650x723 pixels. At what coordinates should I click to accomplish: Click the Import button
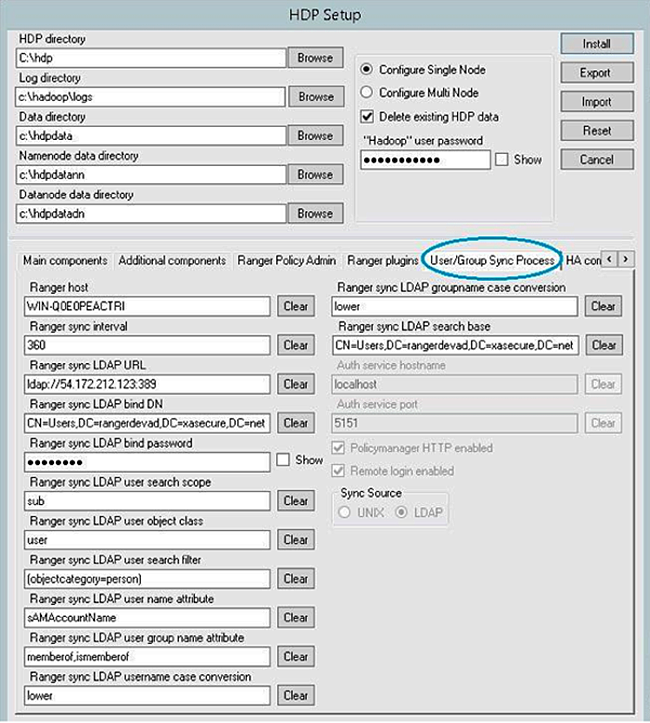click(x=597, y=101)
